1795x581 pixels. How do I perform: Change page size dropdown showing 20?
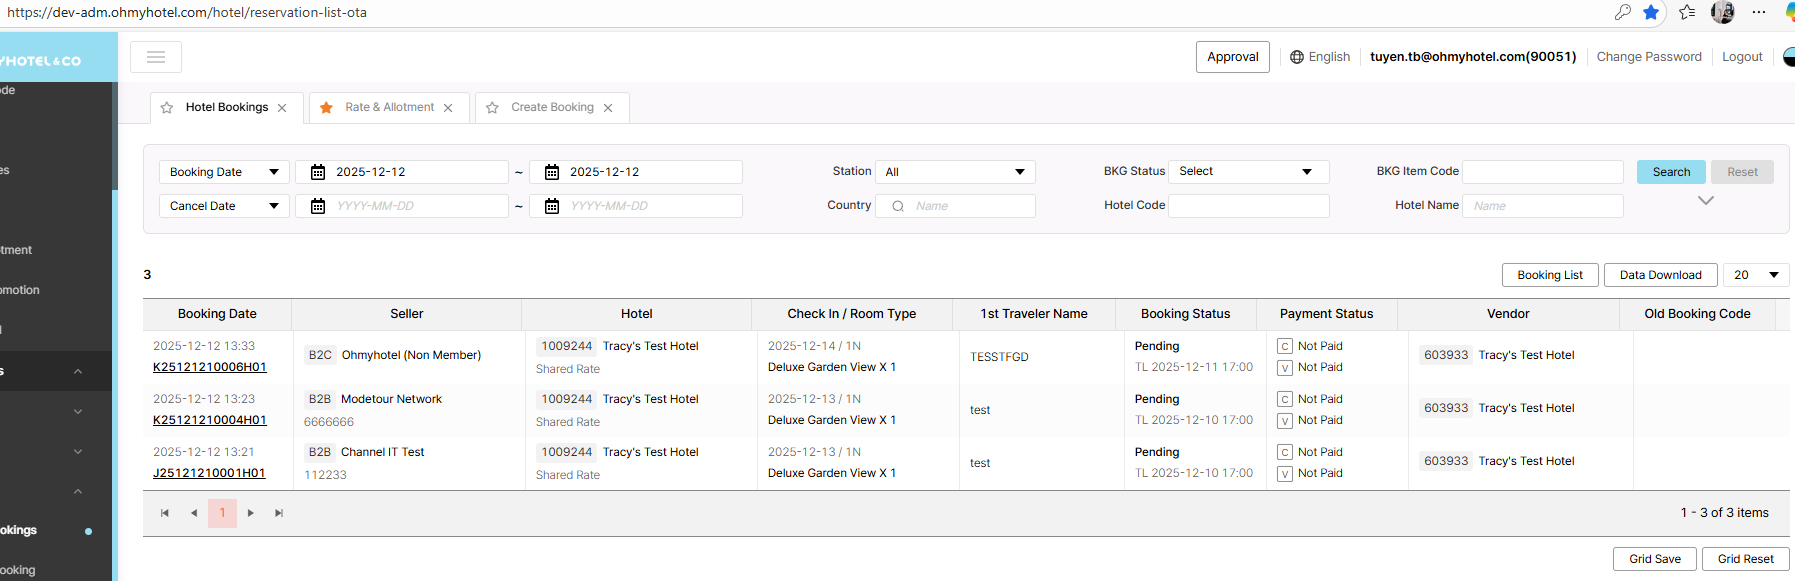[x=1756, y=275]
